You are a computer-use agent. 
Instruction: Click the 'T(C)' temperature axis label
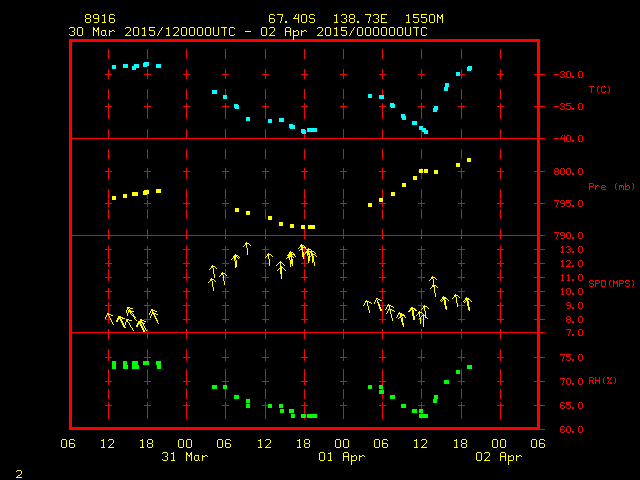point(600,89)
